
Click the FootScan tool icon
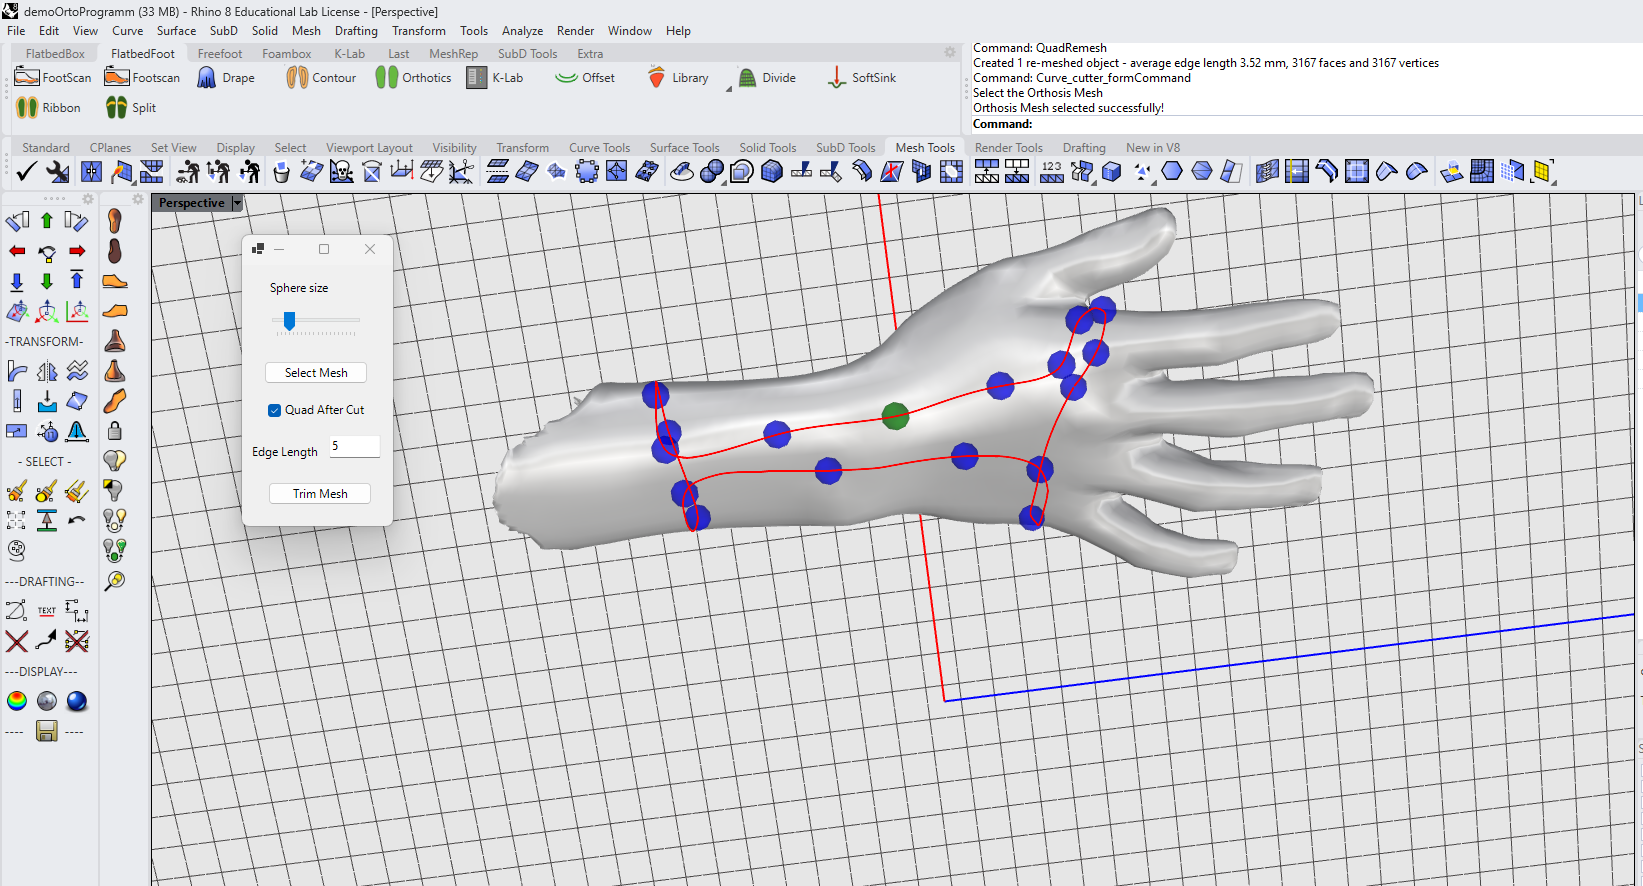click(27, 77)
